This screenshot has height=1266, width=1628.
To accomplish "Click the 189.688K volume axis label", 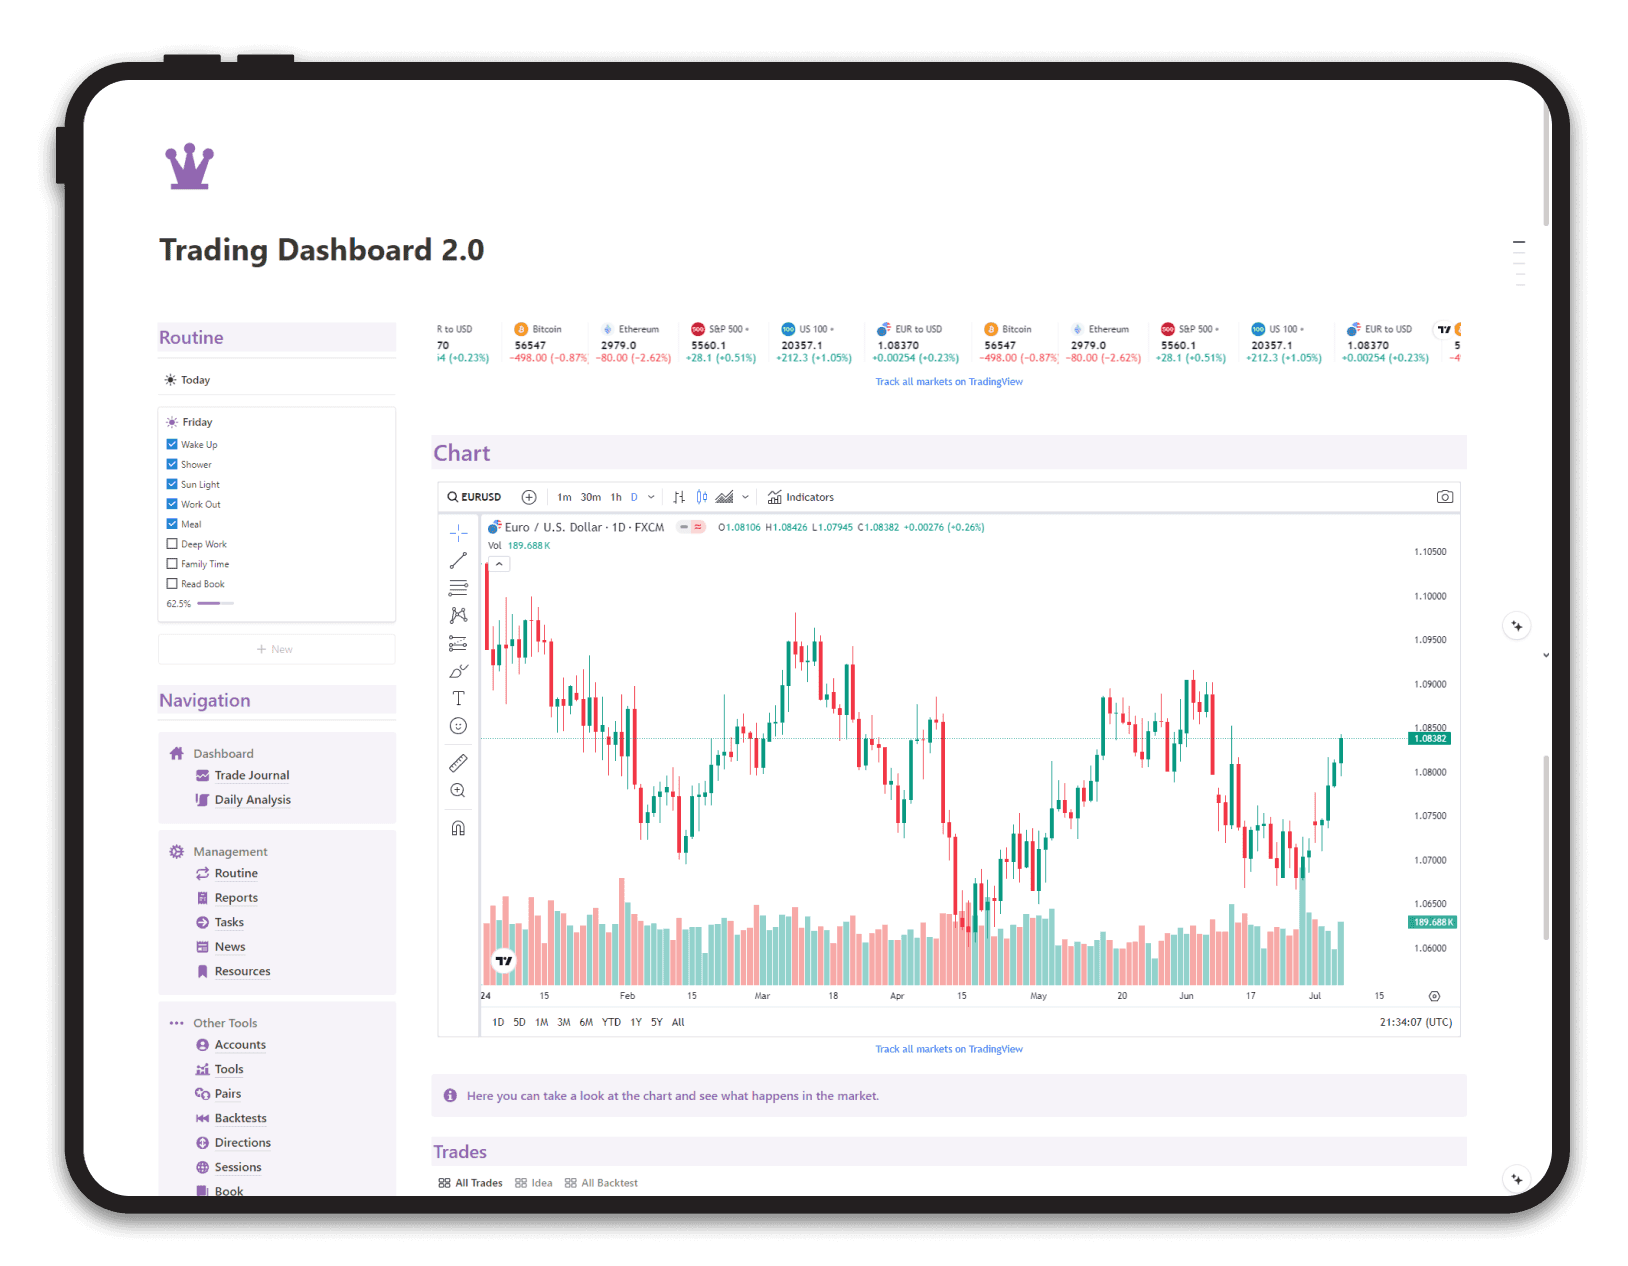I will click(1432, 922).
